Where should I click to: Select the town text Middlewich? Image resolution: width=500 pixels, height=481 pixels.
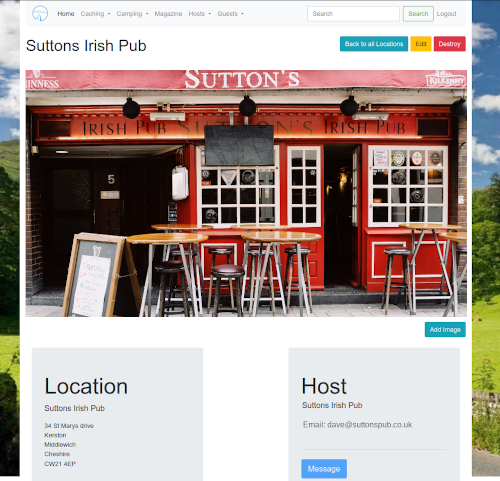(60, 445)
